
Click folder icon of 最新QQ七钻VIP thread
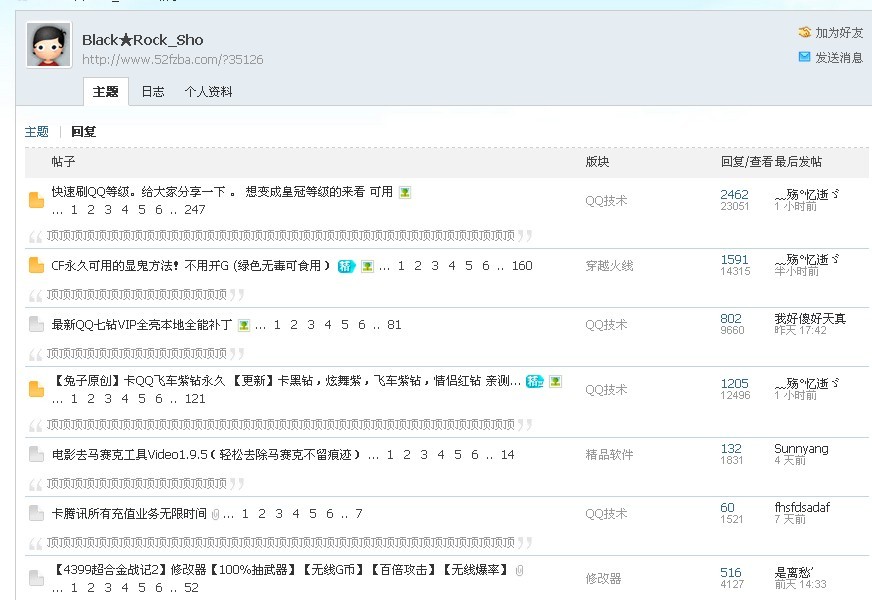point(37,325)
